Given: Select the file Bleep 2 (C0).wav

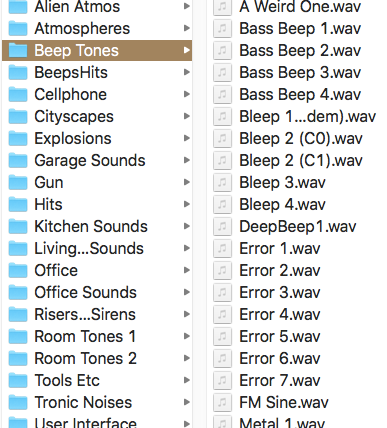Looking at the screenshot, I should click(x=301, y=138).
